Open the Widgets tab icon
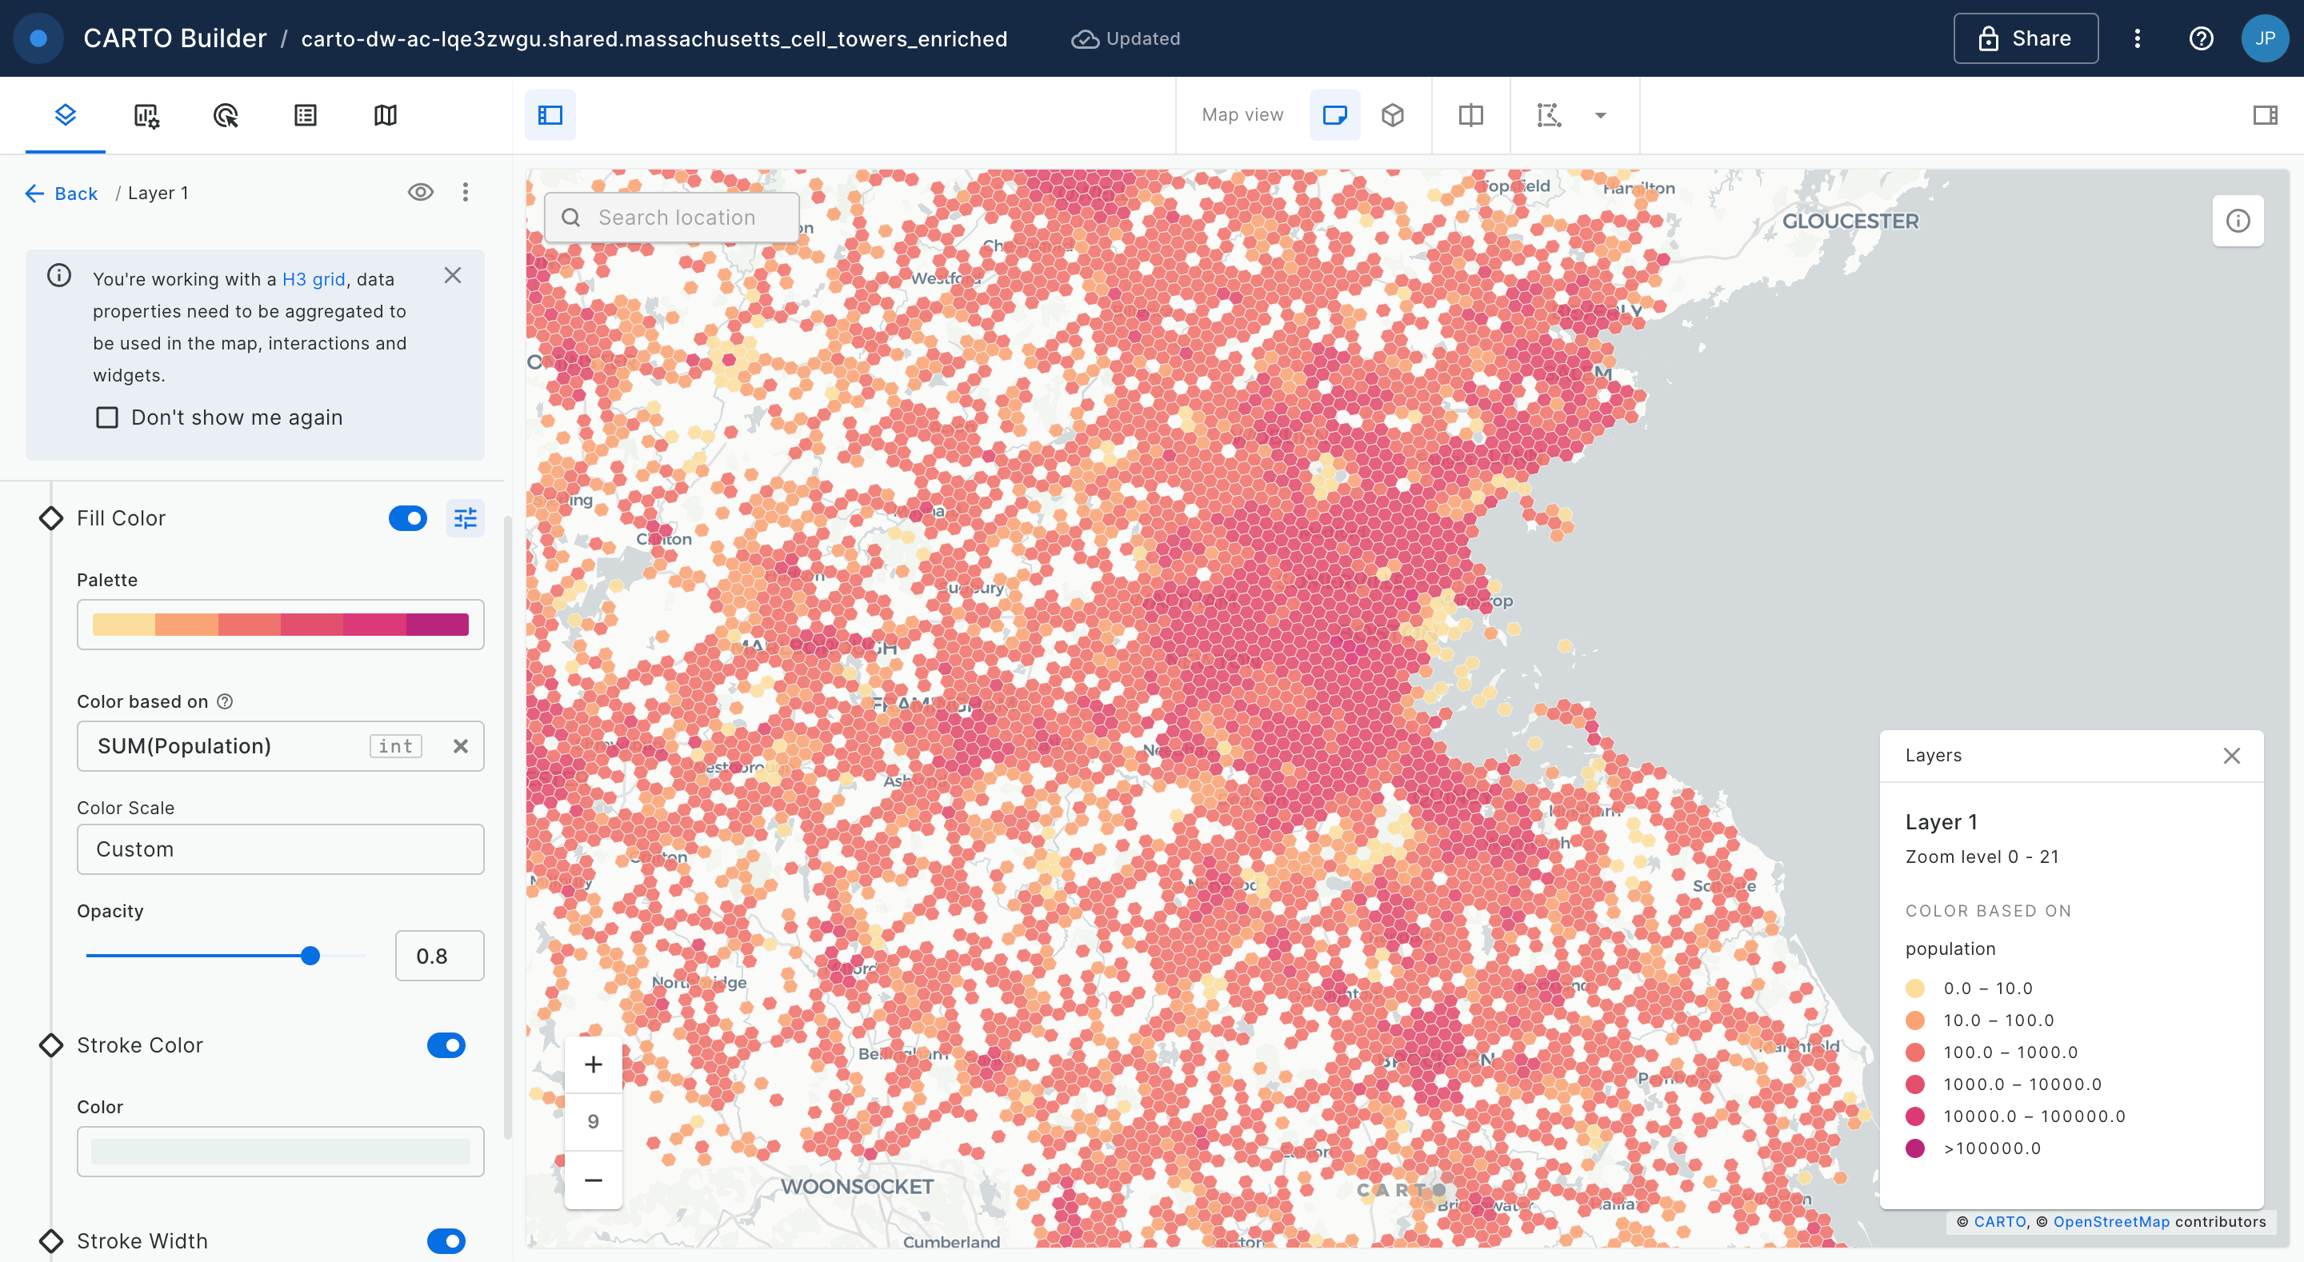This screenshot has width=2304, height=1262. (146, 115)
